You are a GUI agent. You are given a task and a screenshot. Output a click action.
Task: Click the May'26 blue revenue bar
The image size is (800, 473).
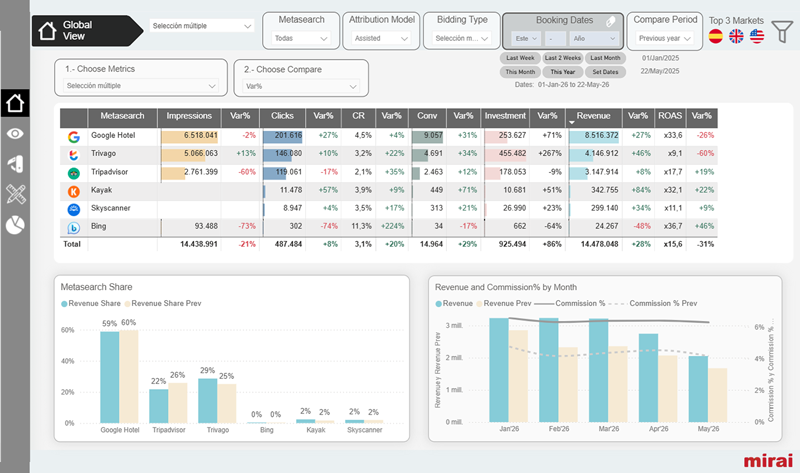698,389
